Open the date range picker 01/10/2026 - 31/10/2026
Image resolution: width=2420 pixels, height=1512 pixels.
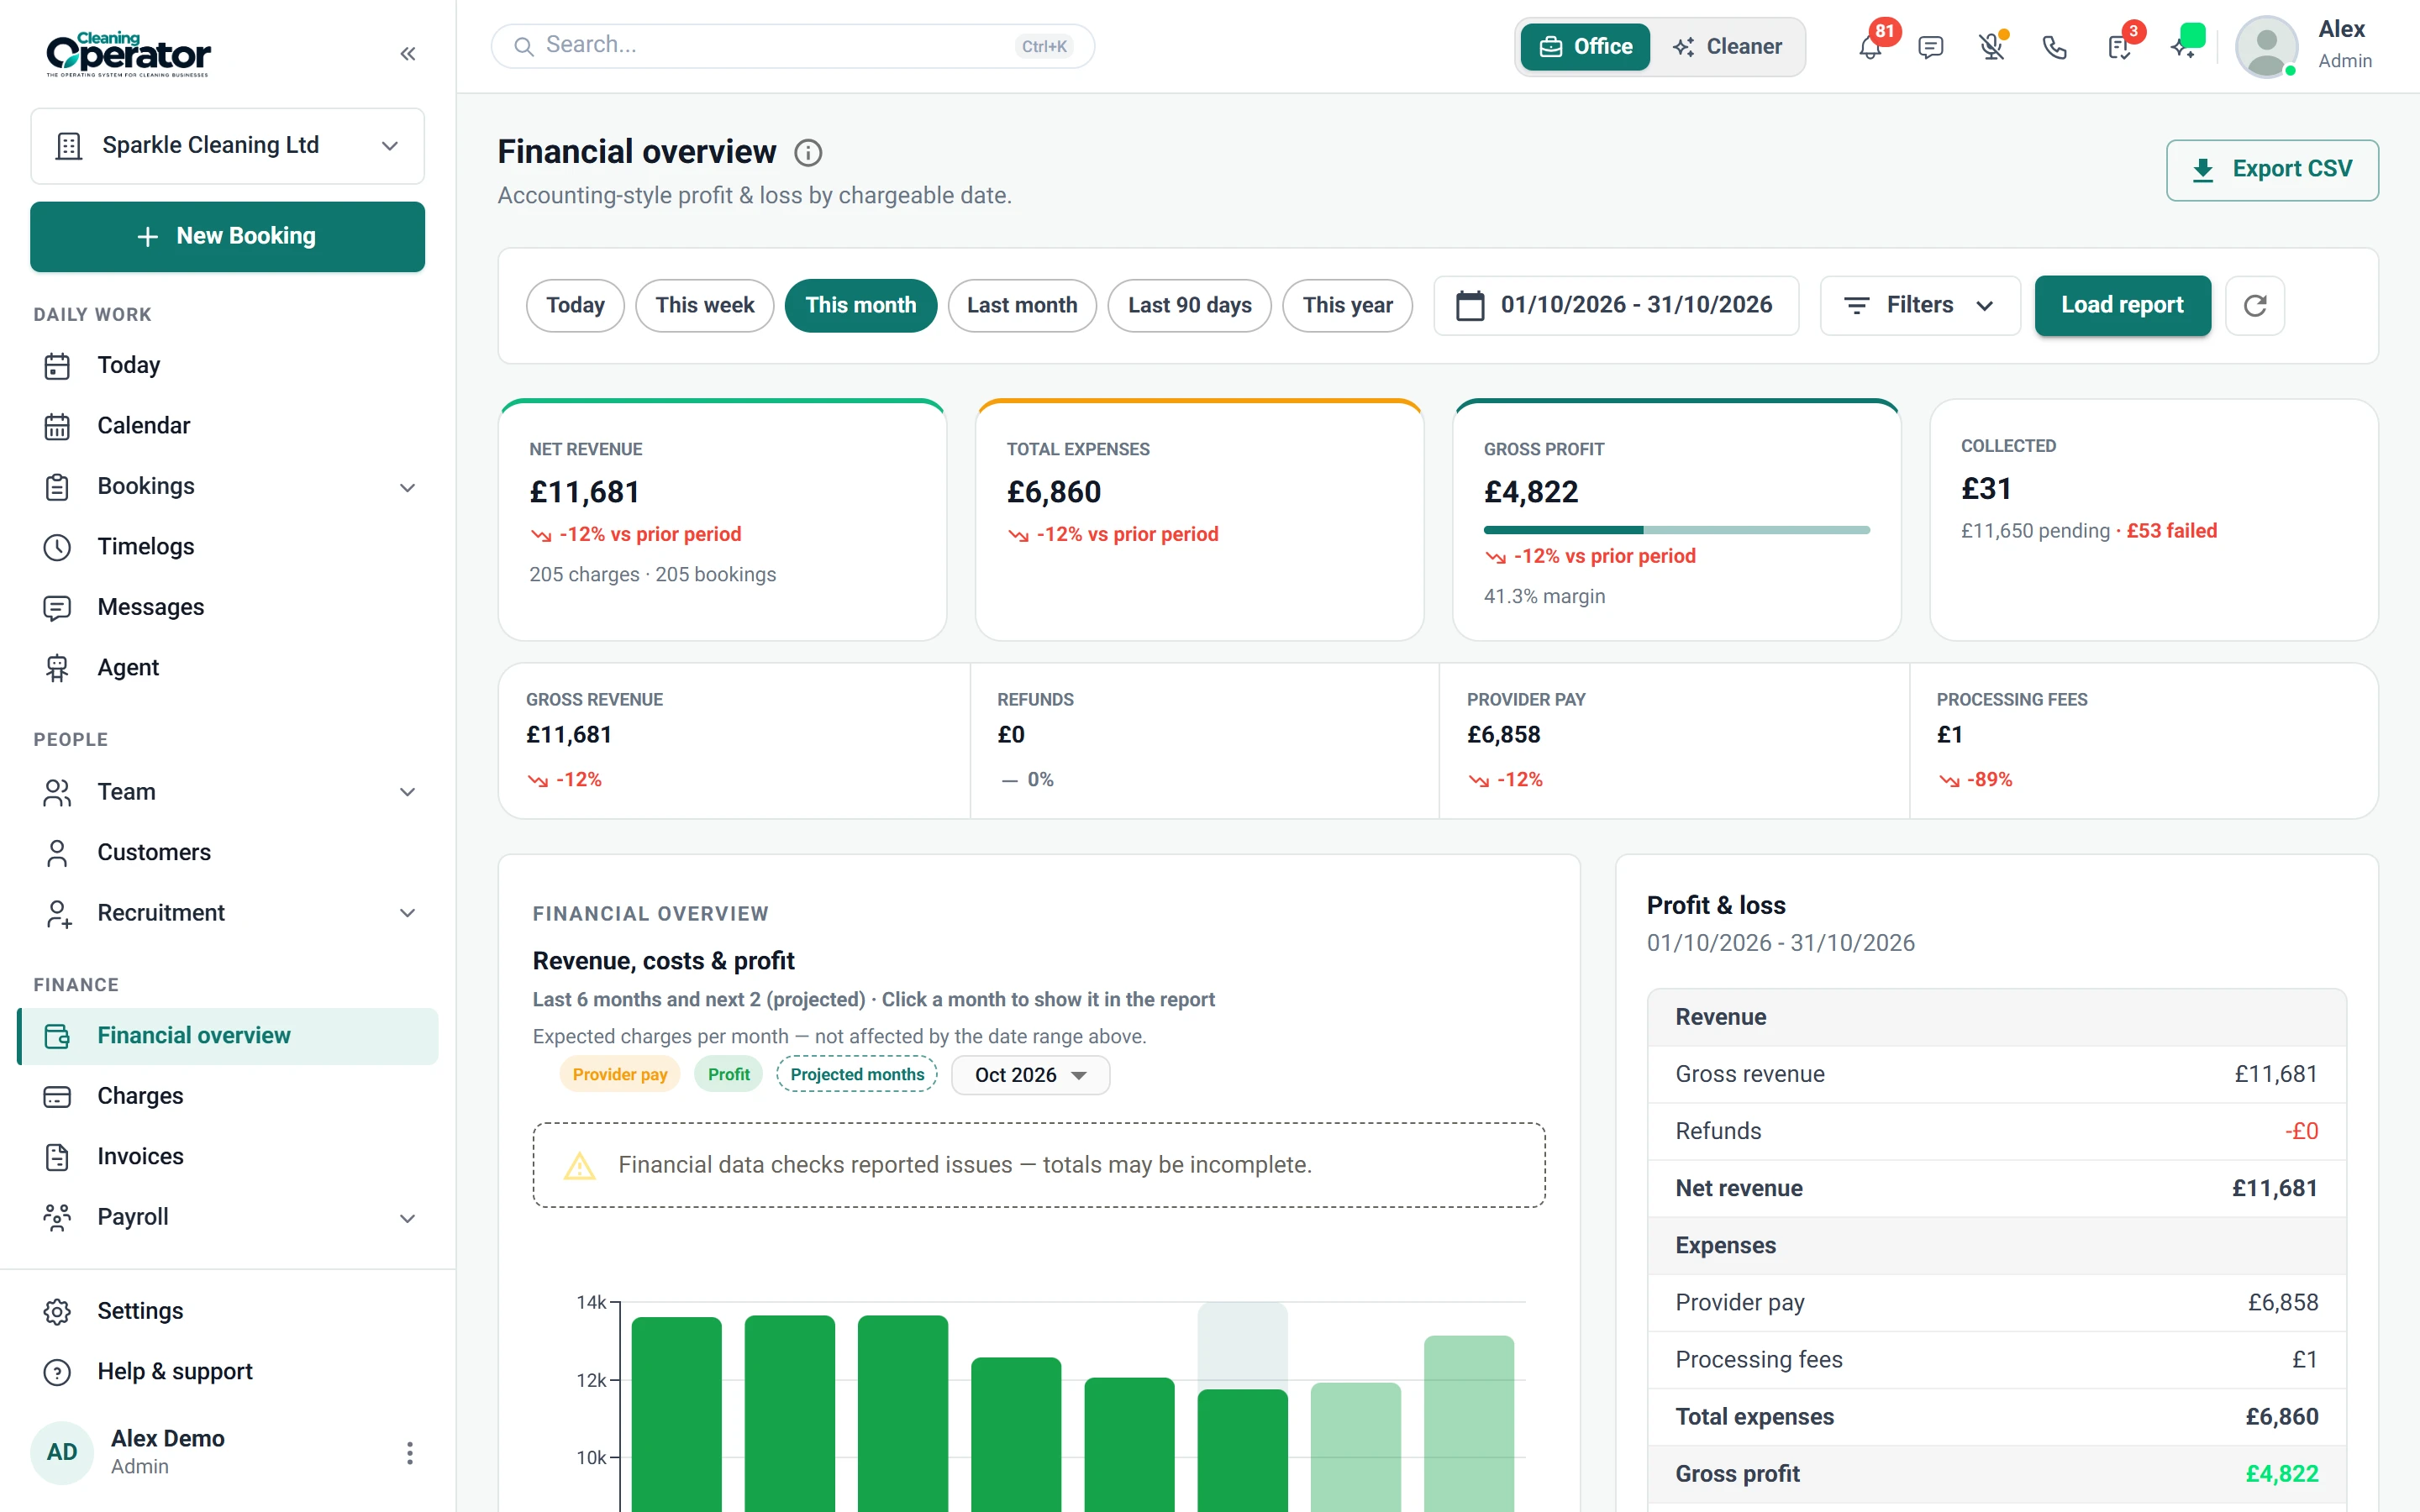coord(1615,305)
